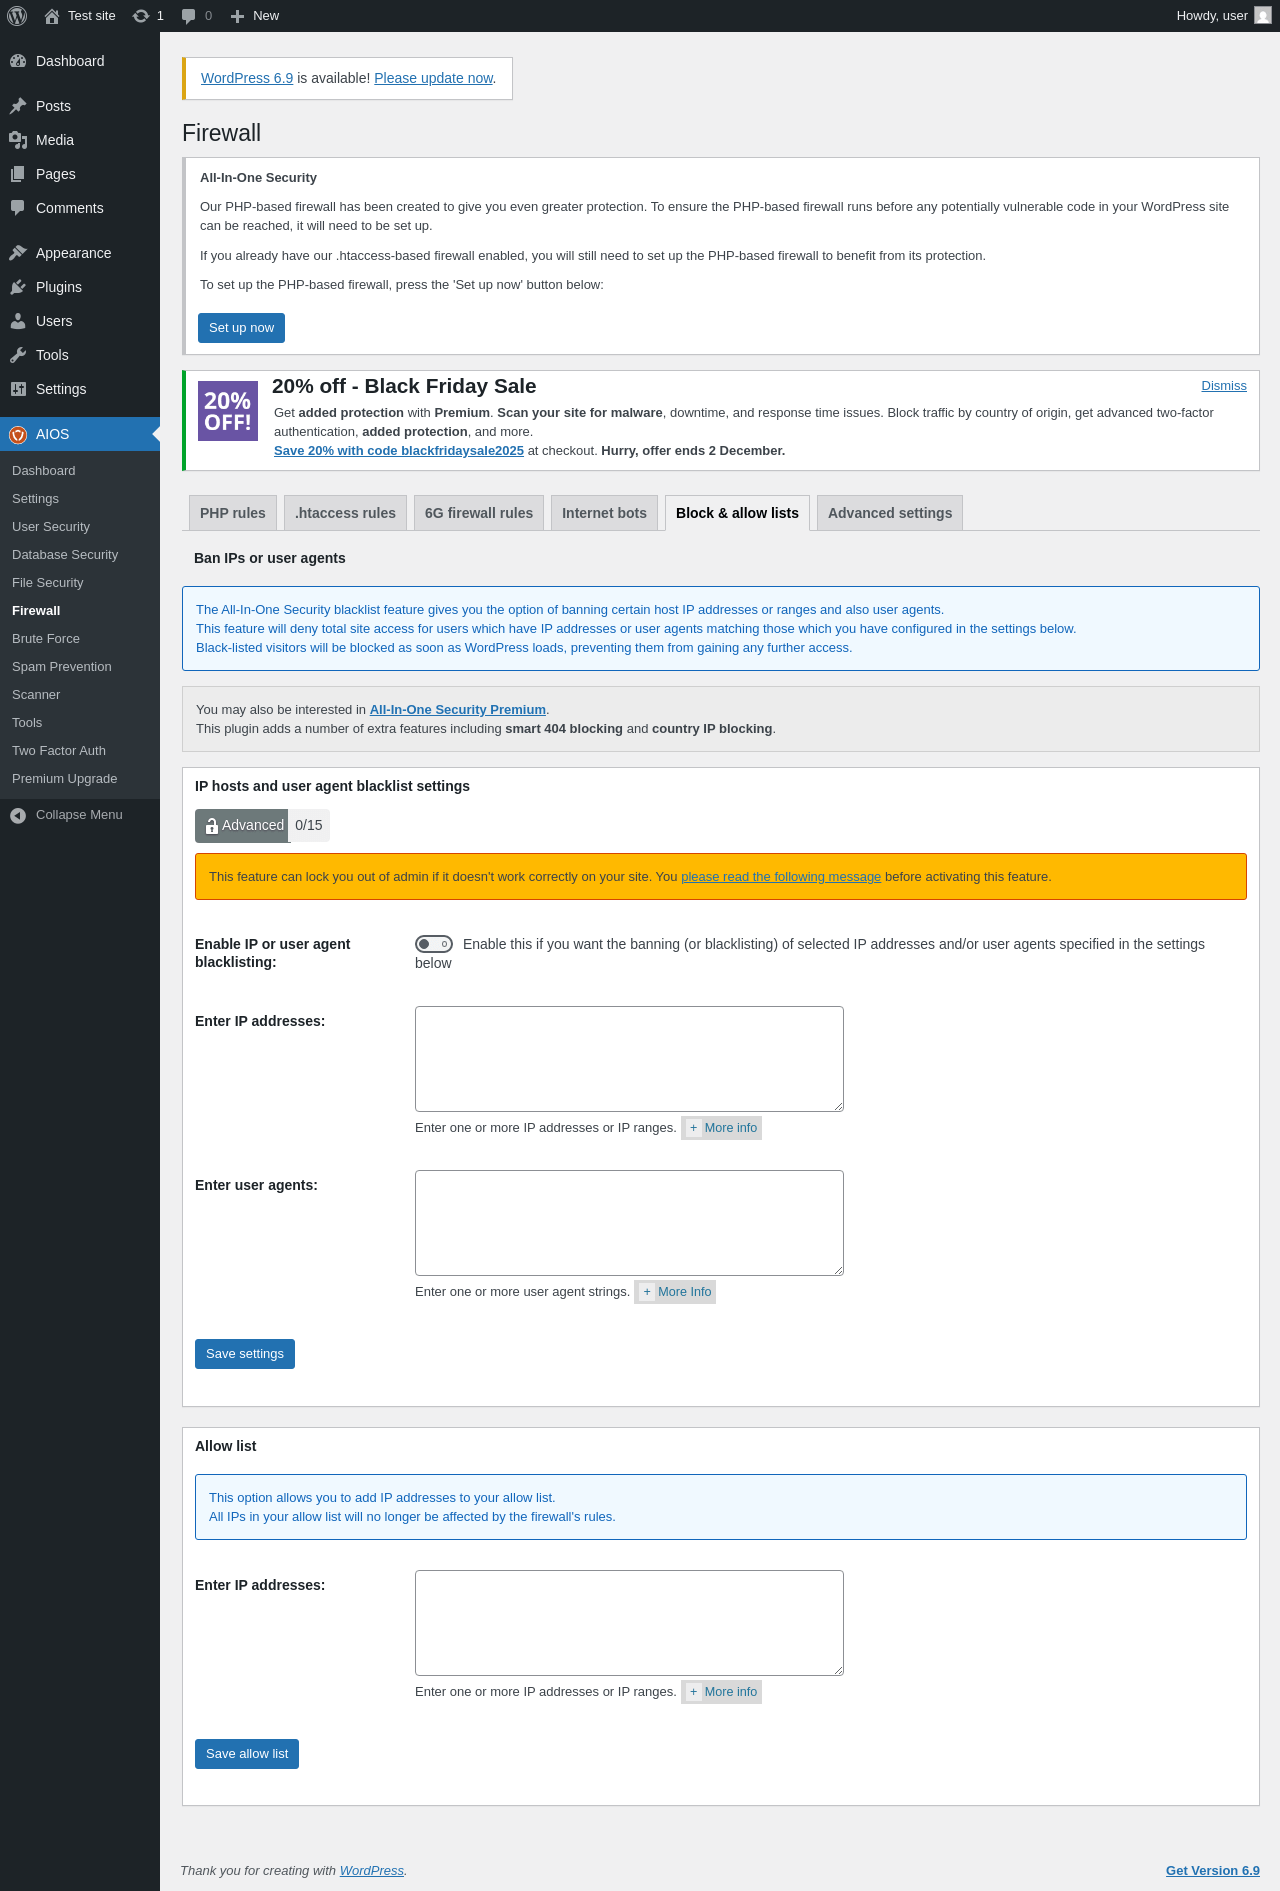This screenshot has width=1280, height=1891.
Task: Open the Premium Upgrade submenu
Action: pyautogui.click(x=80, y=779)
